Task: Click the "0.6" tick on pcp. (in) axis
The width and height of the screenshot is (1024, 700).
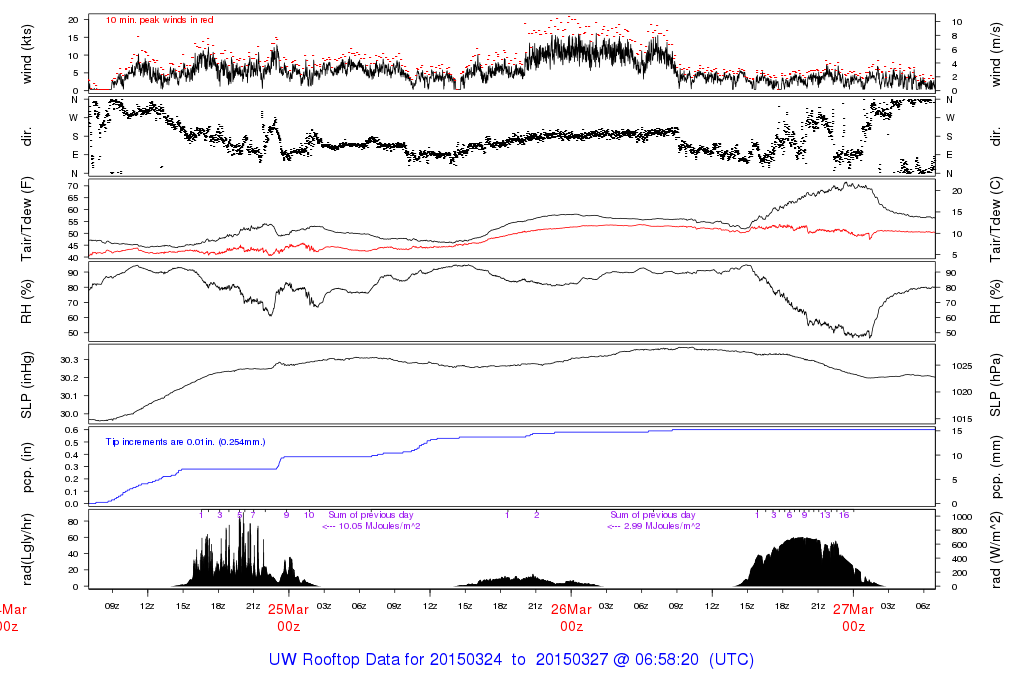Action: click(72, 430)
